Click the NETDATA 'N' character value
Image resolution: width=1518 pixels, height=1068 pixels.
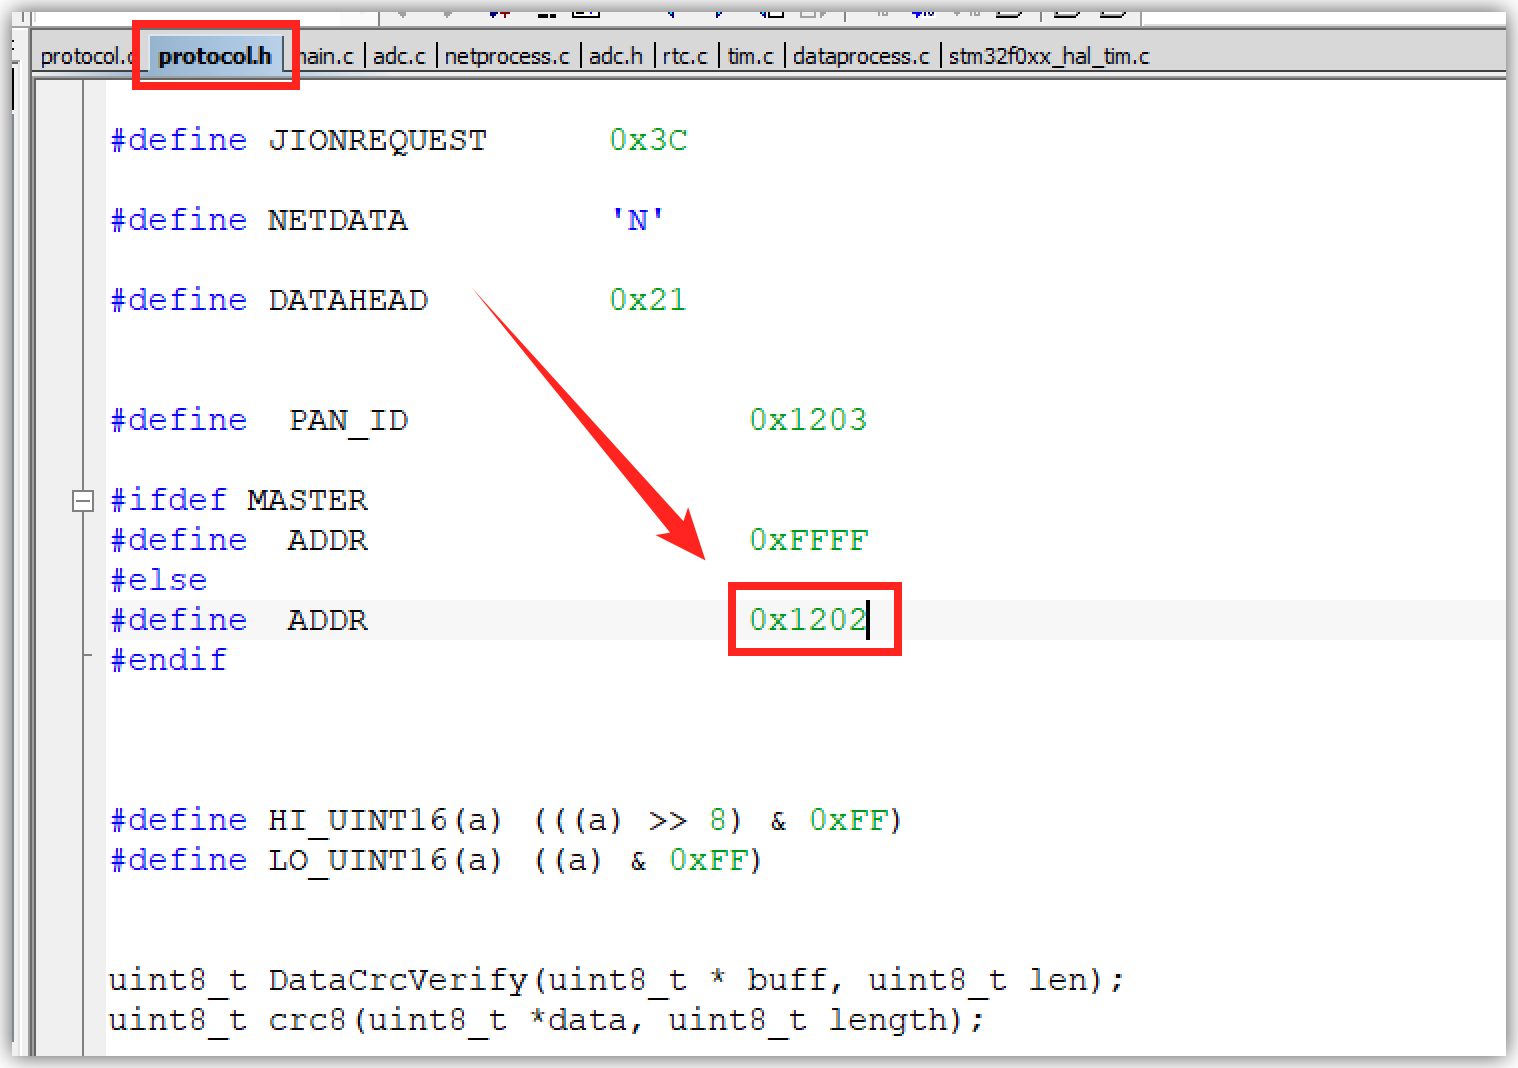click(x=637, y=220)
